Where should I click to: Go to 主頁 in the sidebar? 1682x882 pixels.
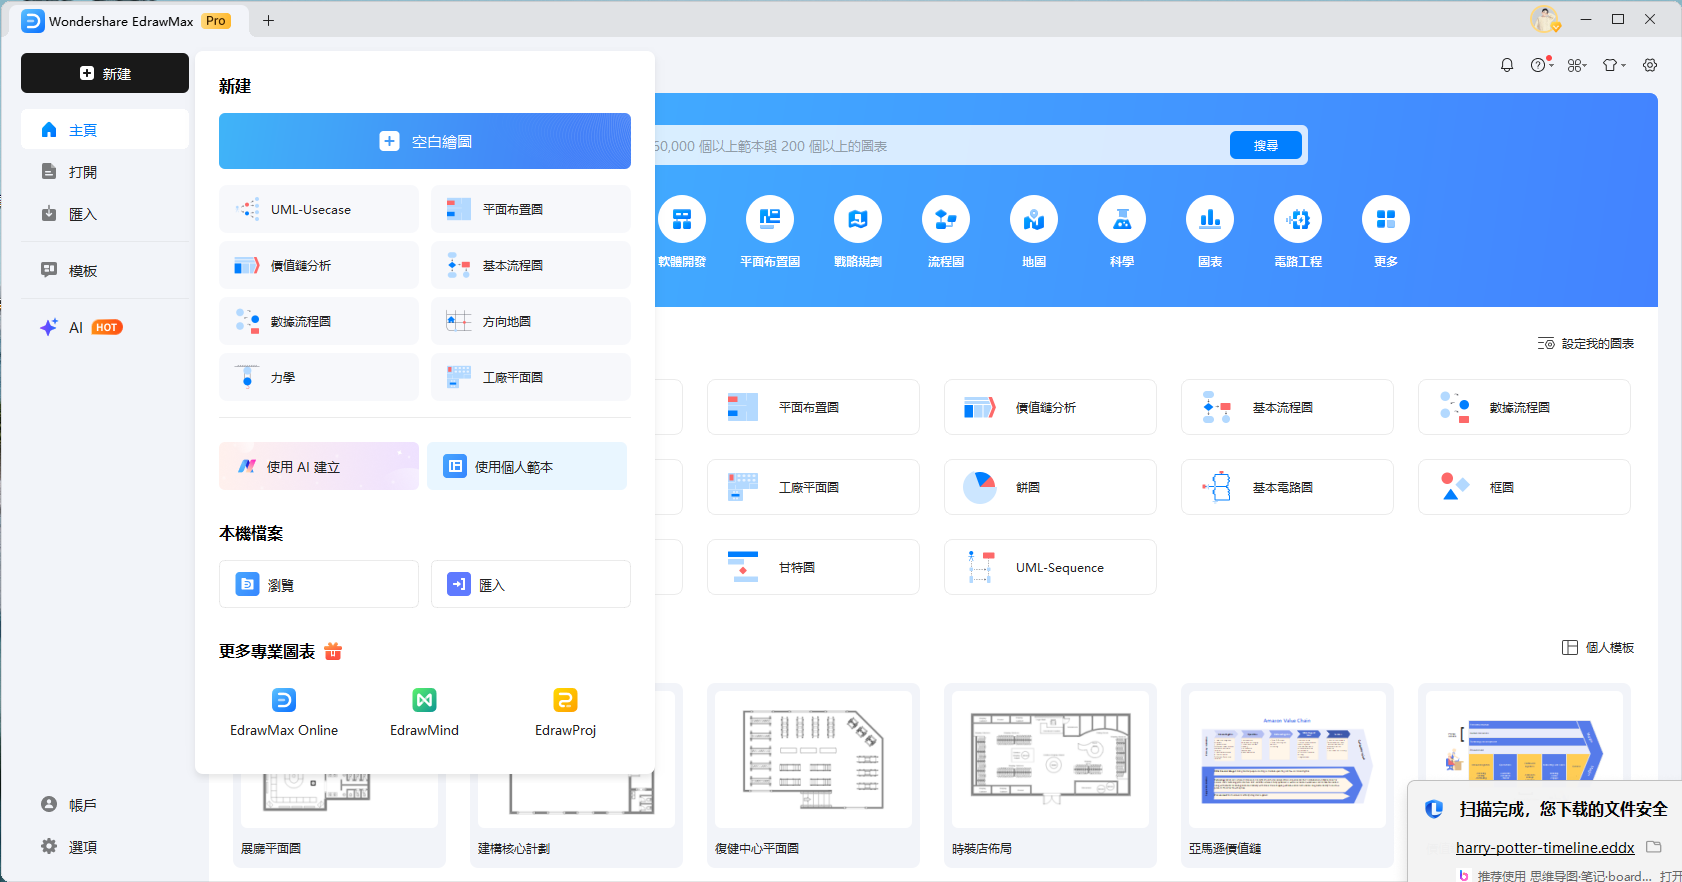tap(105, 130)
